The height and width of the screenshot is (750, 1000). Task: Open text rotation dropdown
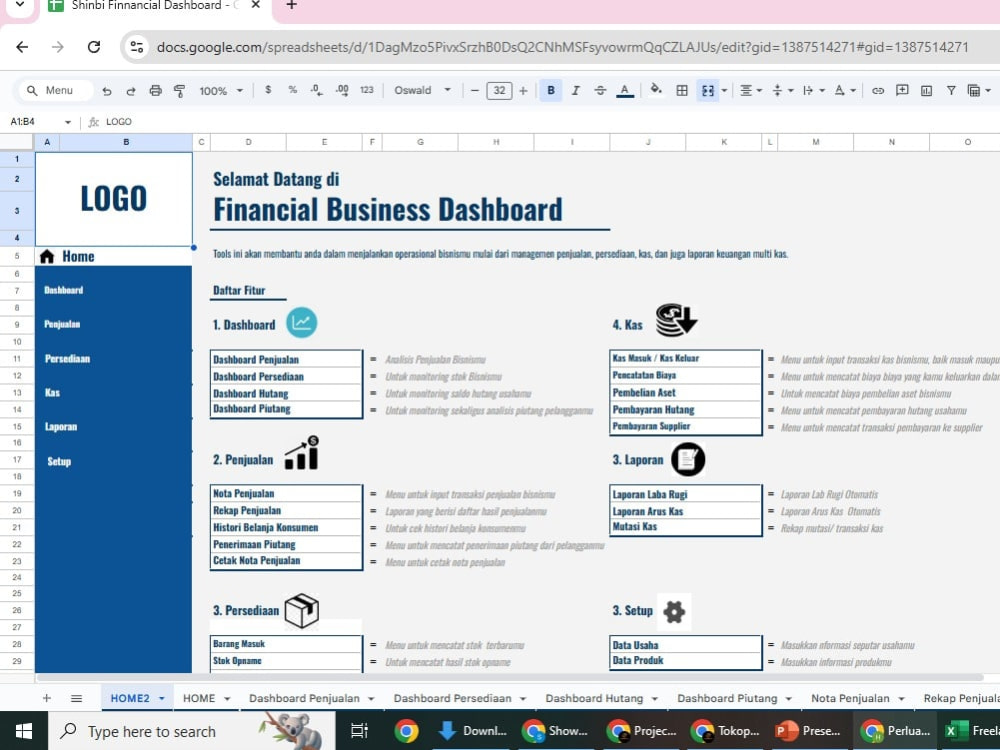point(845,91)
